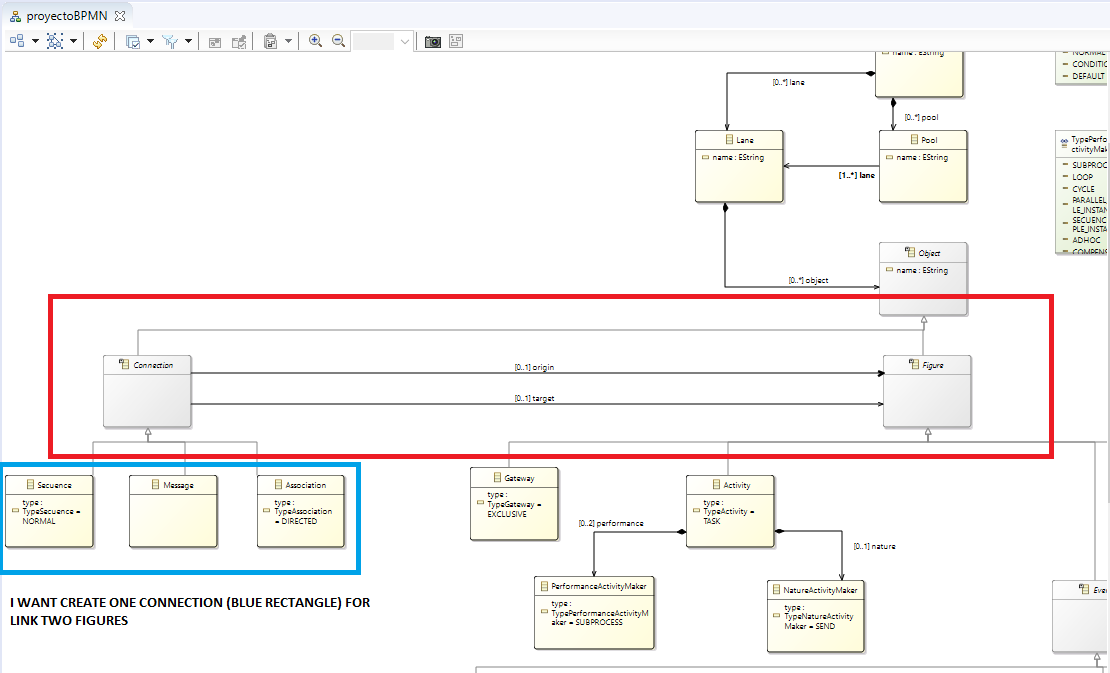Click the Filters funnel icon
The height and width of the screenshot is (673, 1110).
[170, 42]
